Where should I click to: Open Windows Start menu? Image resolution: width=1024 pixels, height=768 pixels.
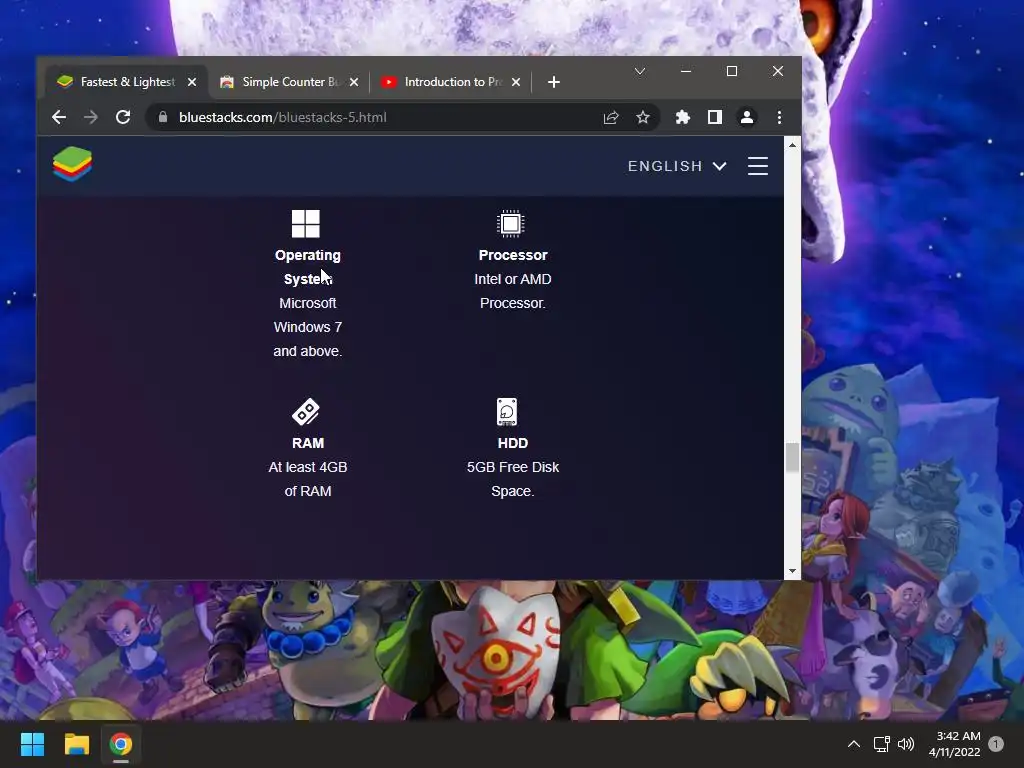32,744
